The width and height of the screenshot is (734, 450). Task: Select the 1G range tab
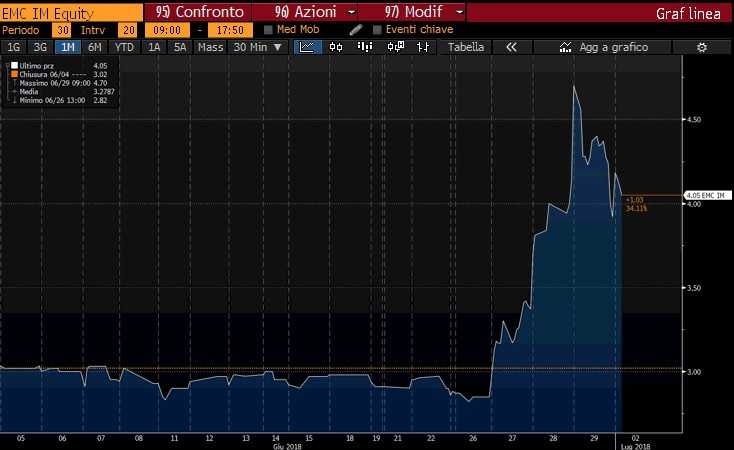(x=14, y=47)
